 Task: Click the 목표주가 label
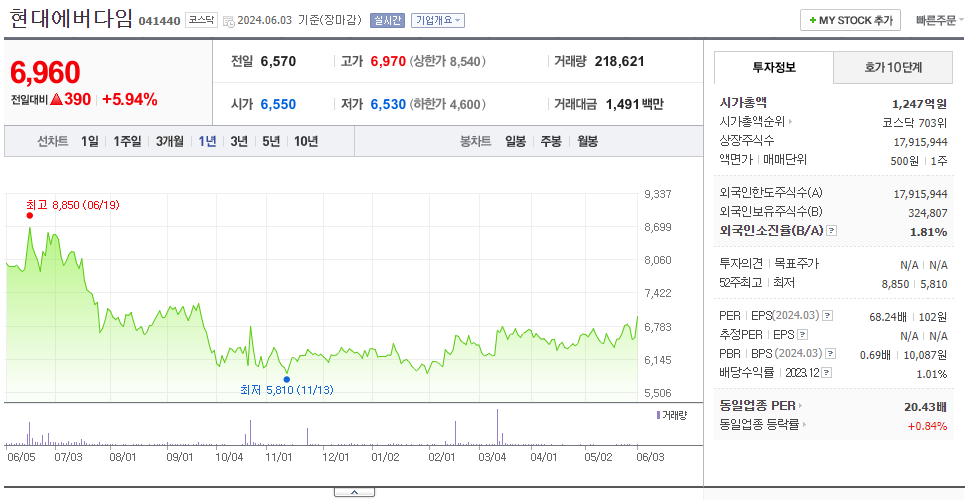[796, 264]
